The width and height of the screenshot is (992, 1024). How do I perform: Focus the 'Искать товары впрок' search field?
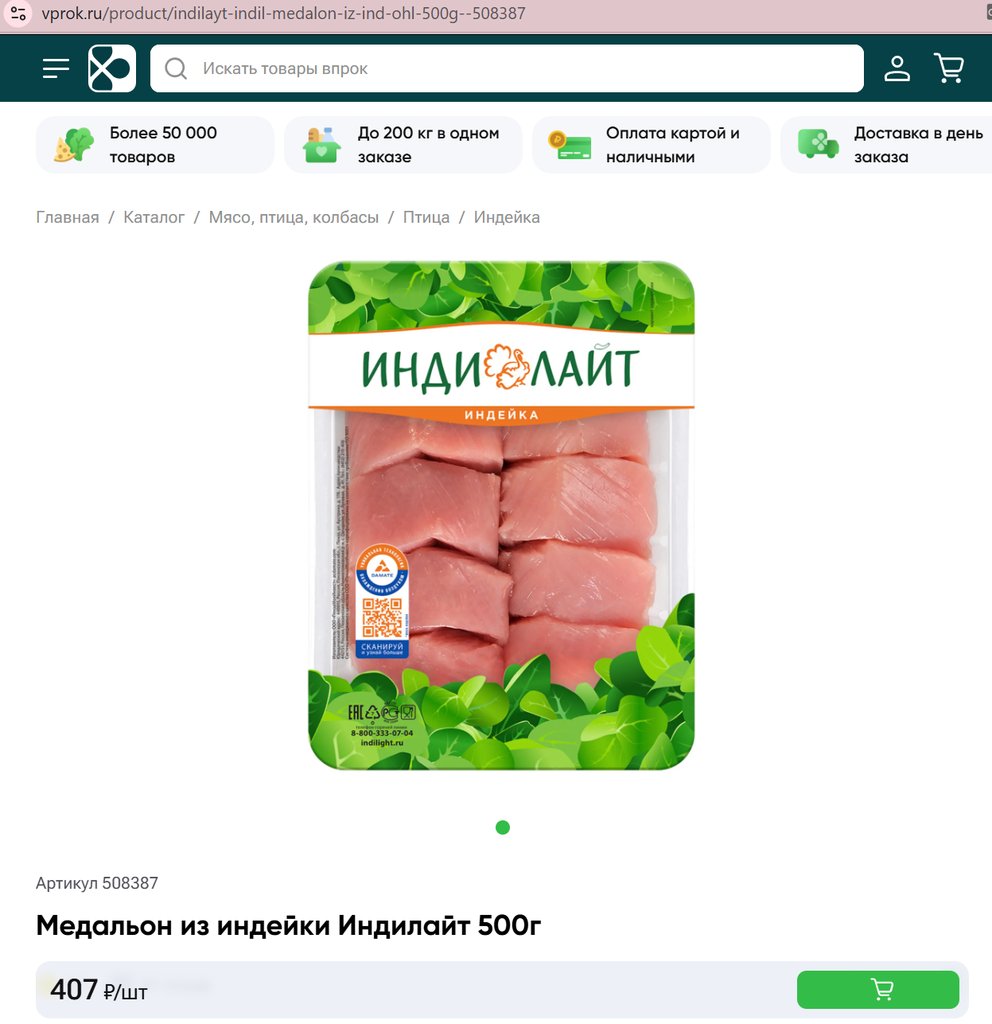tap(507, 69)
